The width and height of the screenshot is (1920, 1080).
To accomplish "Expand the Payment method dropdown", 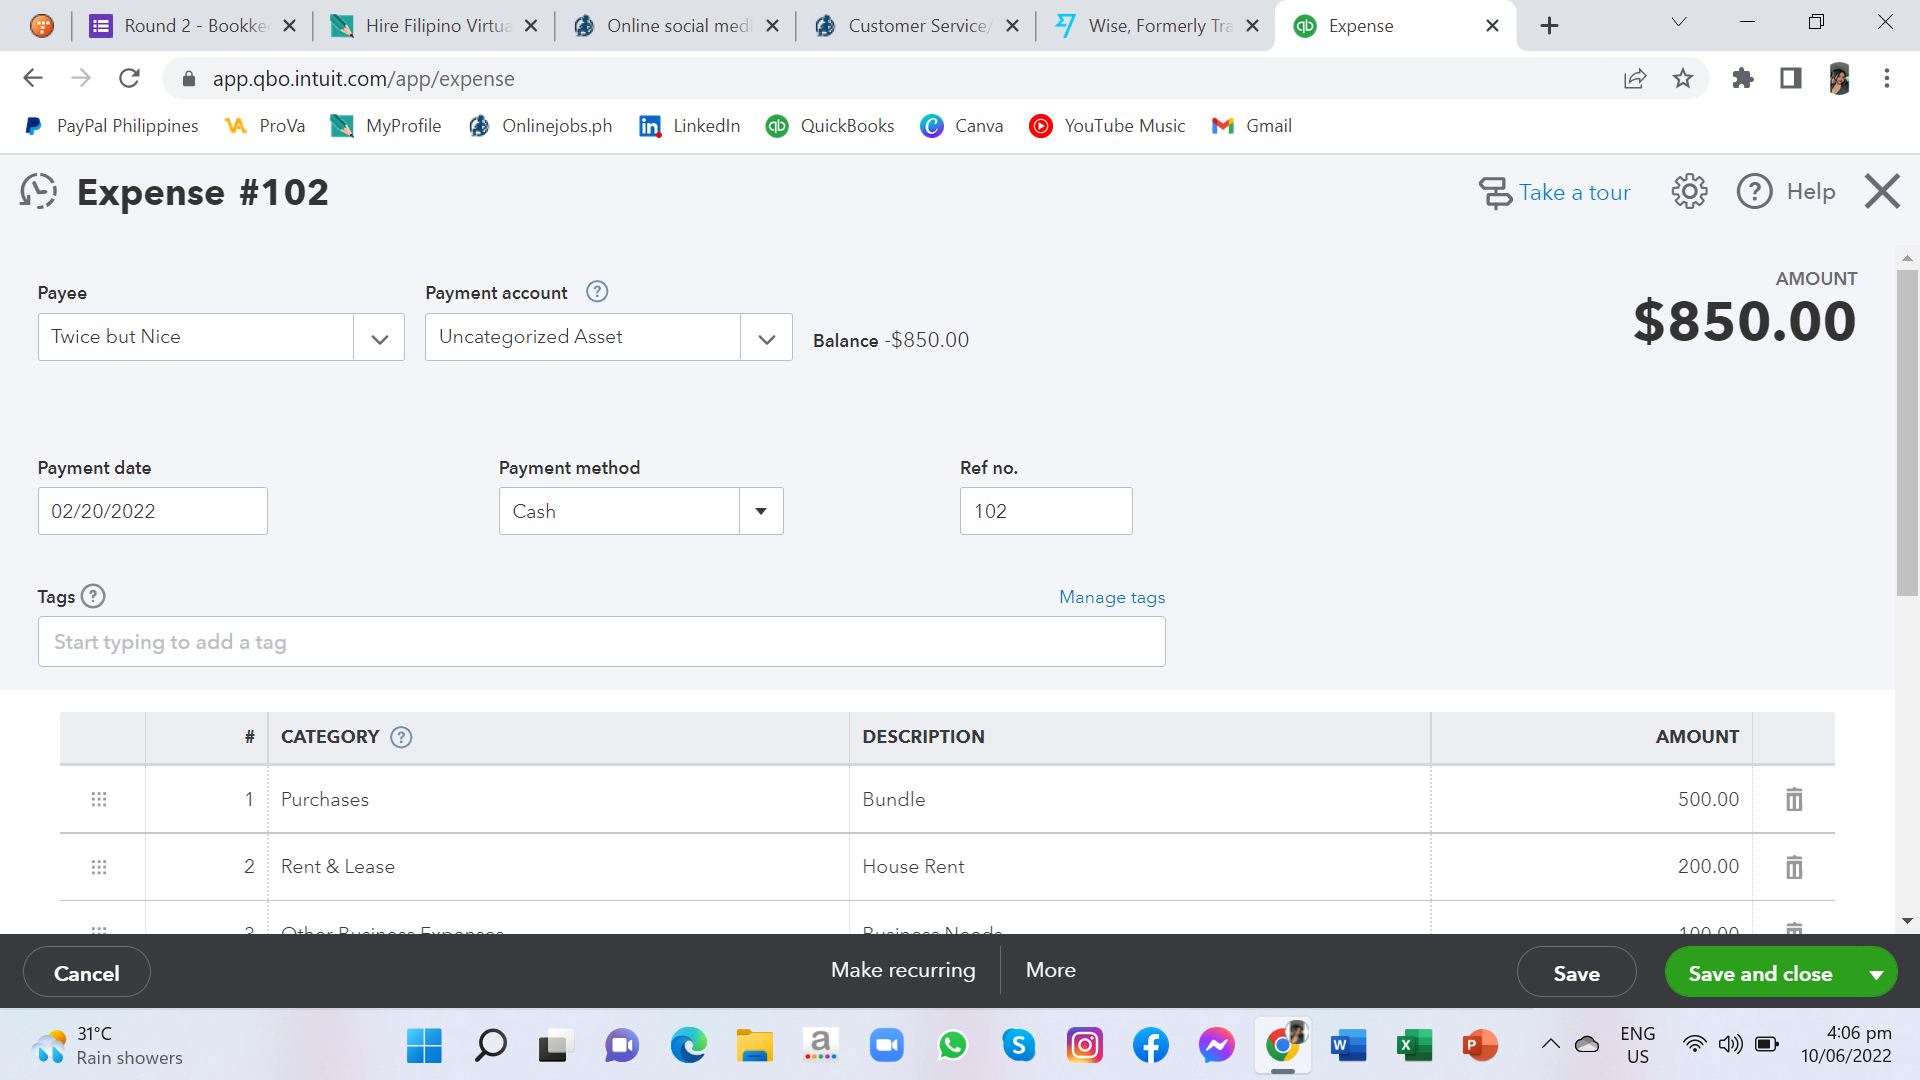I will pos(761,511).
